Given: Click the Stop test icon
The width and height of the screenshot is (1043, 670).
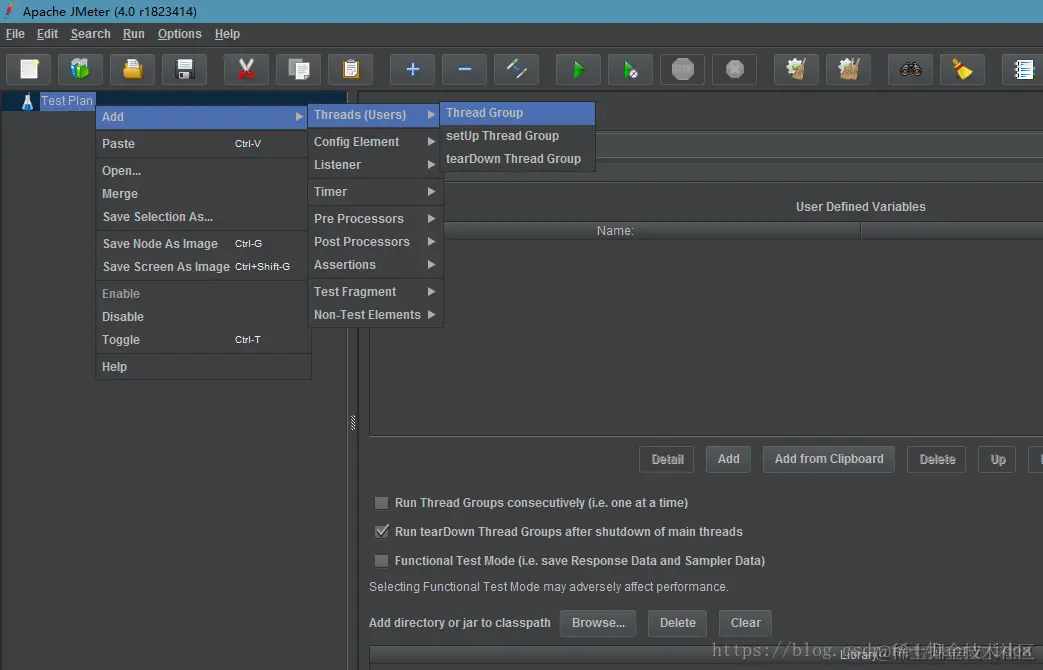Looking at the screenshot, I should coord(682,69).
